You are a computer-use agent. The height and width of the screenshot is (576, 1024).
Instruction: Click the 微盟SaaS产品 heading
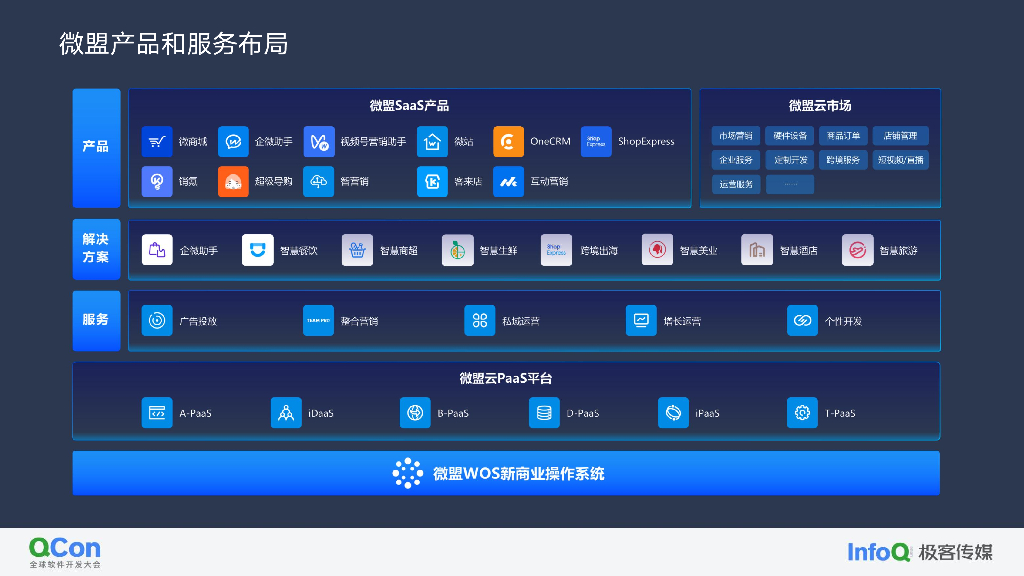click(x=409, y=106)
